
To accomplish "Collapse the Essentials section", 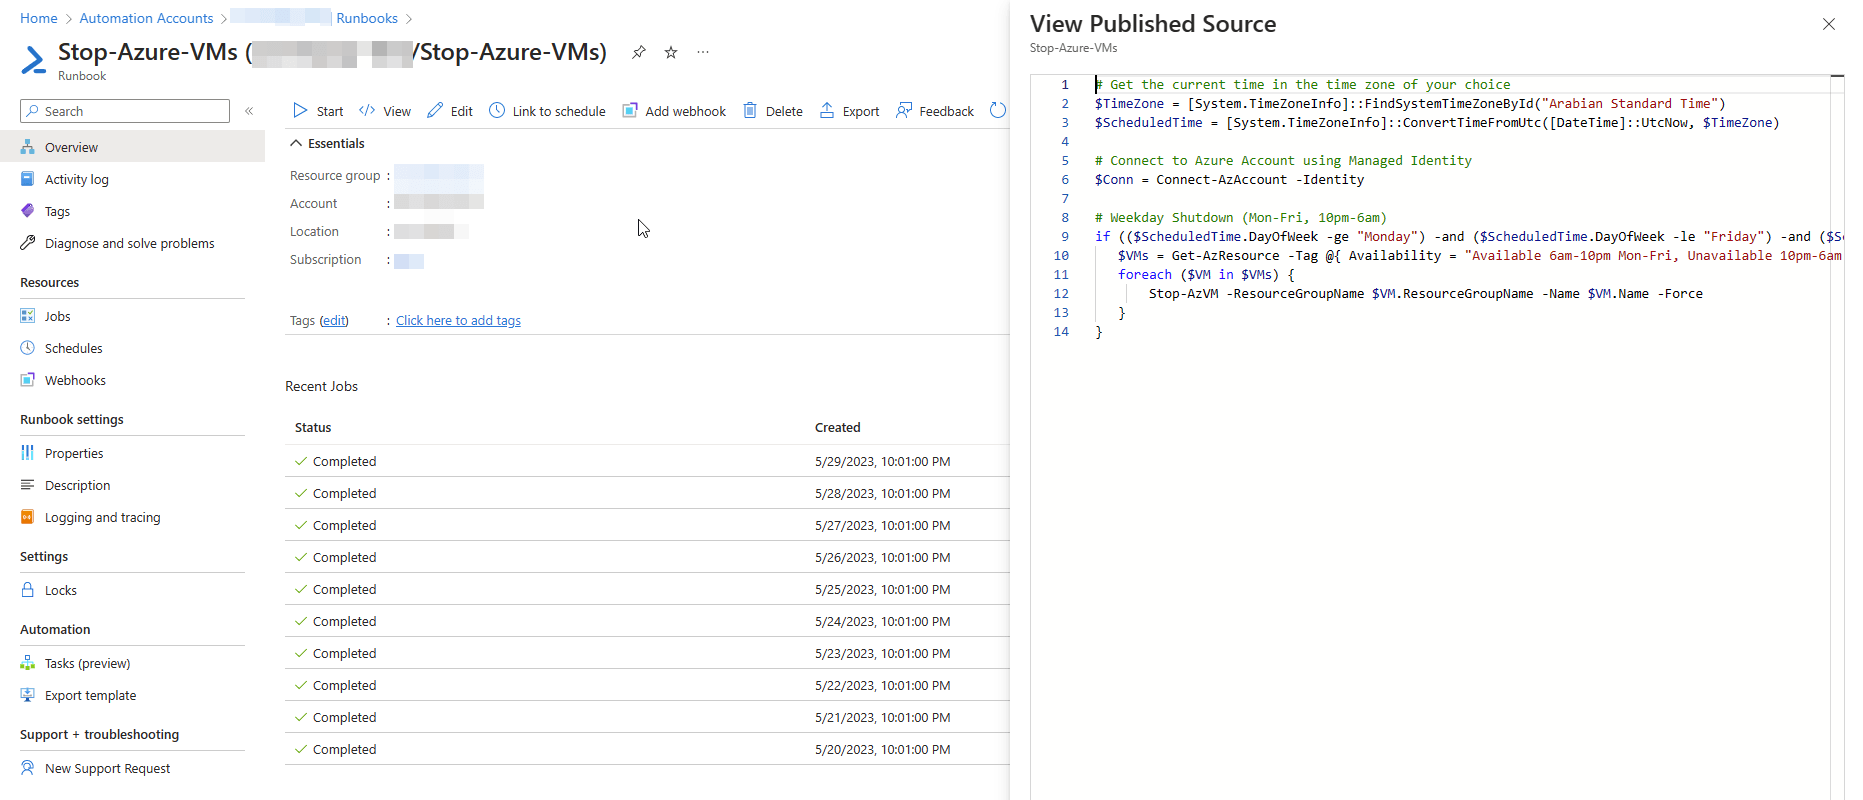I will (296, 144).
